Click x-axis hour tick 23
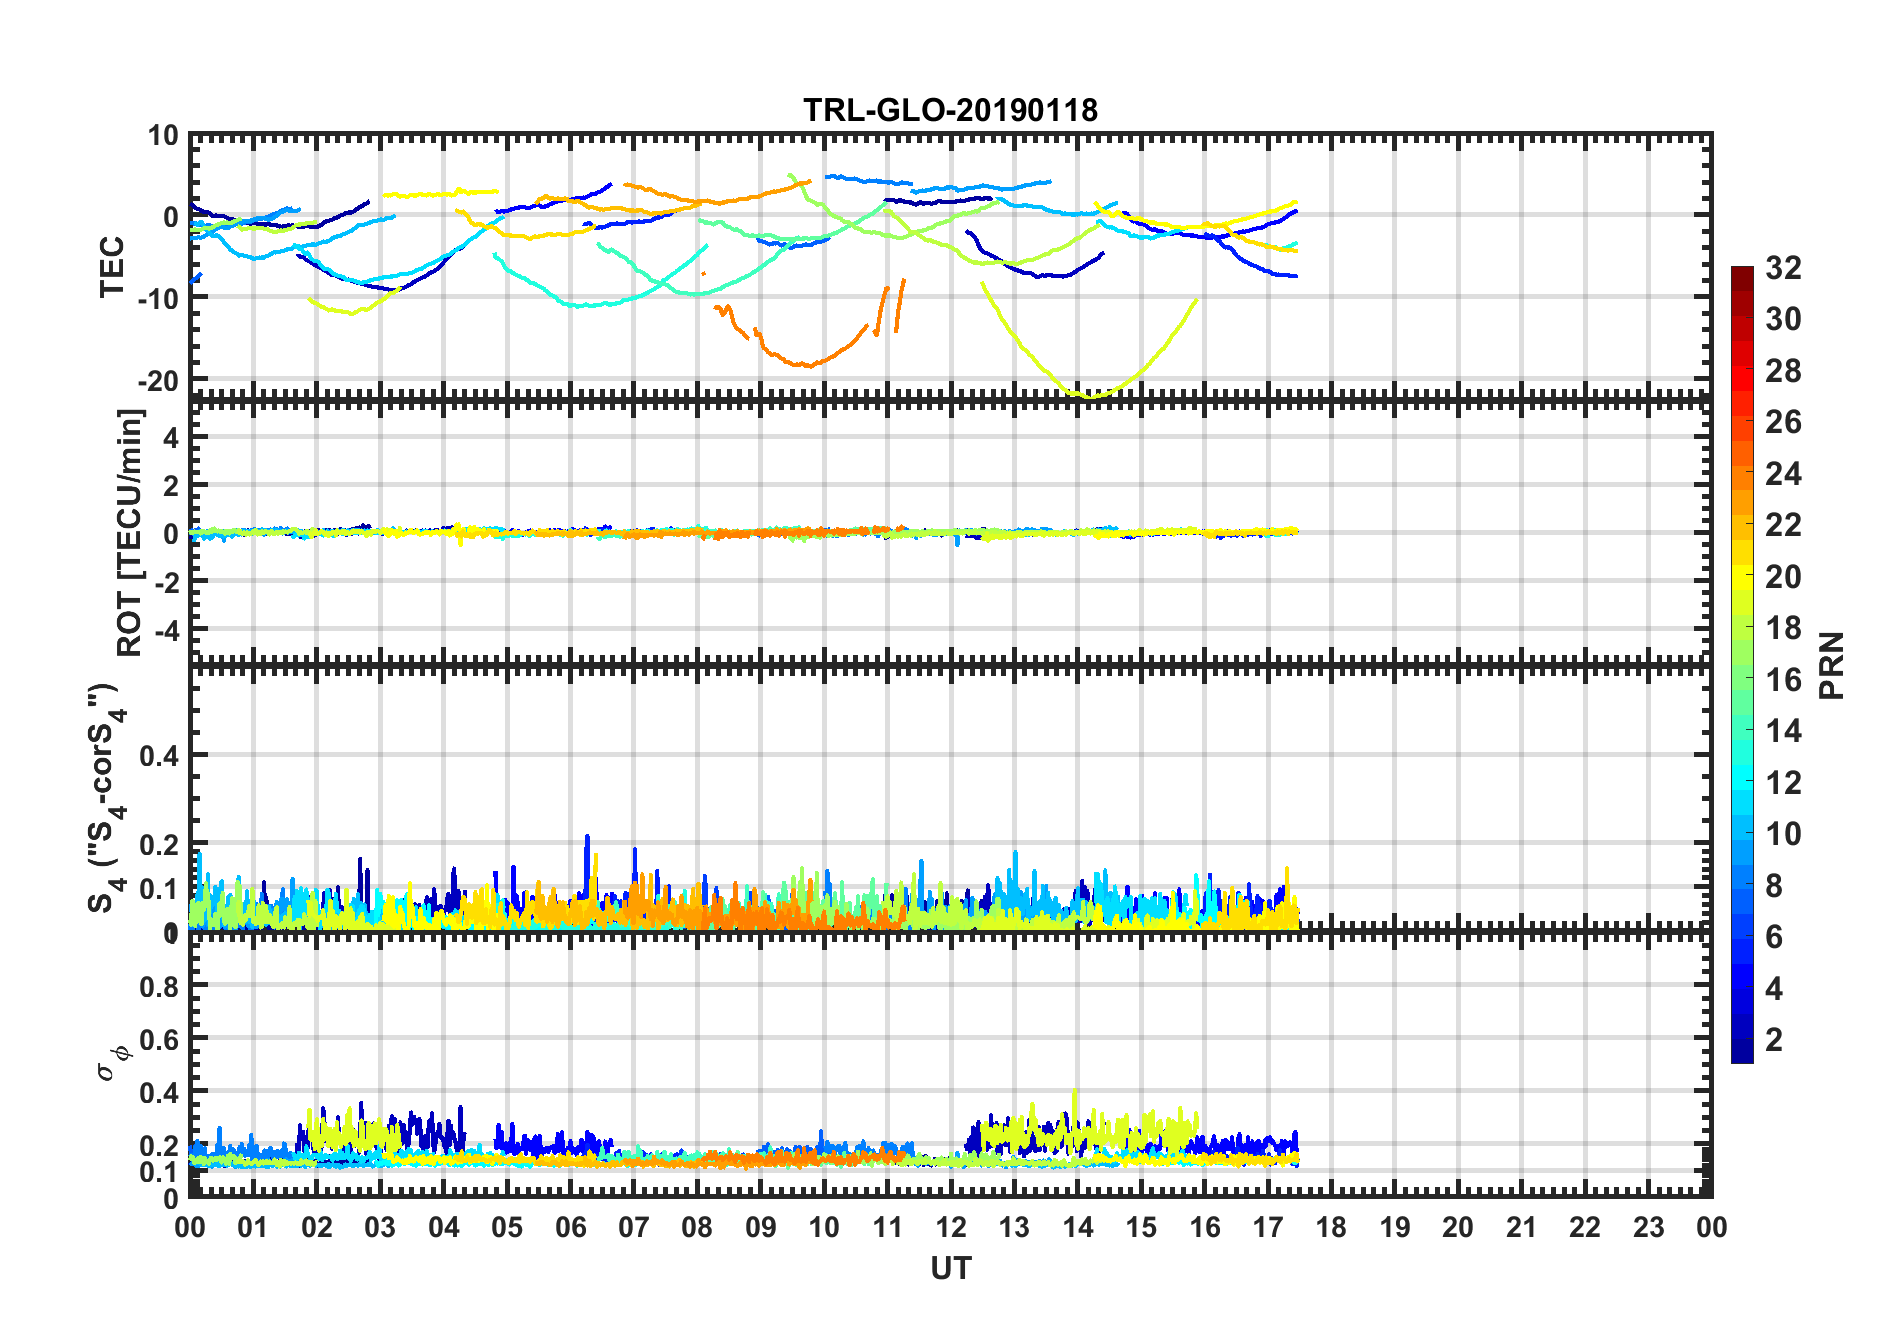The height and width of the screenshot is (1330, 1902). [1649, 1227]
